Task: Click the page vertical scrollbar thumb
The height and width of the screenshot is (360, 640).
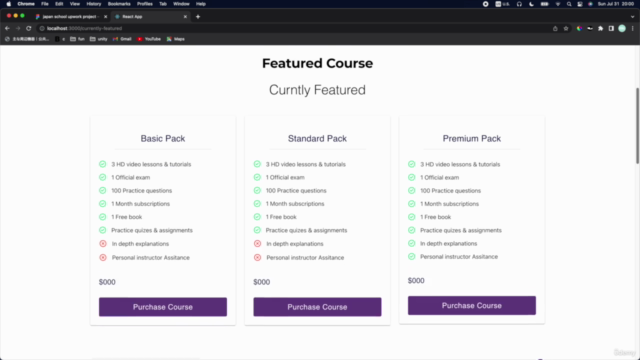Action: coord(637,126)
